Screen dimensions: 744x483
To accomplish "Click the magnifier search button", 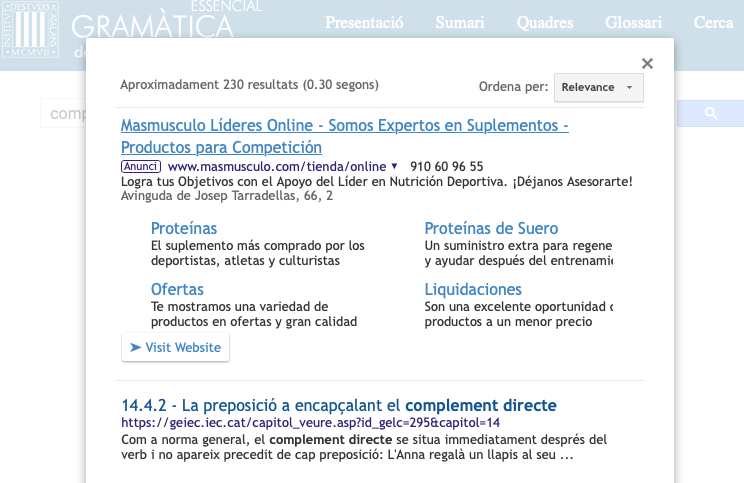I will 710,113.
